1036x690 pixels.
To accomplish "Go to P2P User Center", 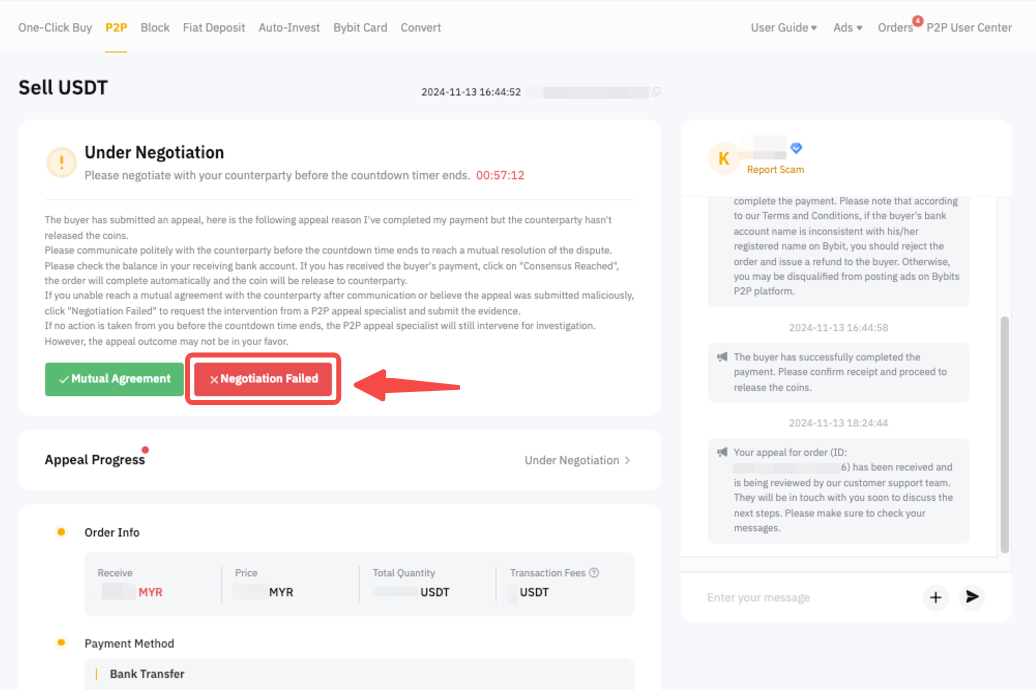I will (969, 28).
